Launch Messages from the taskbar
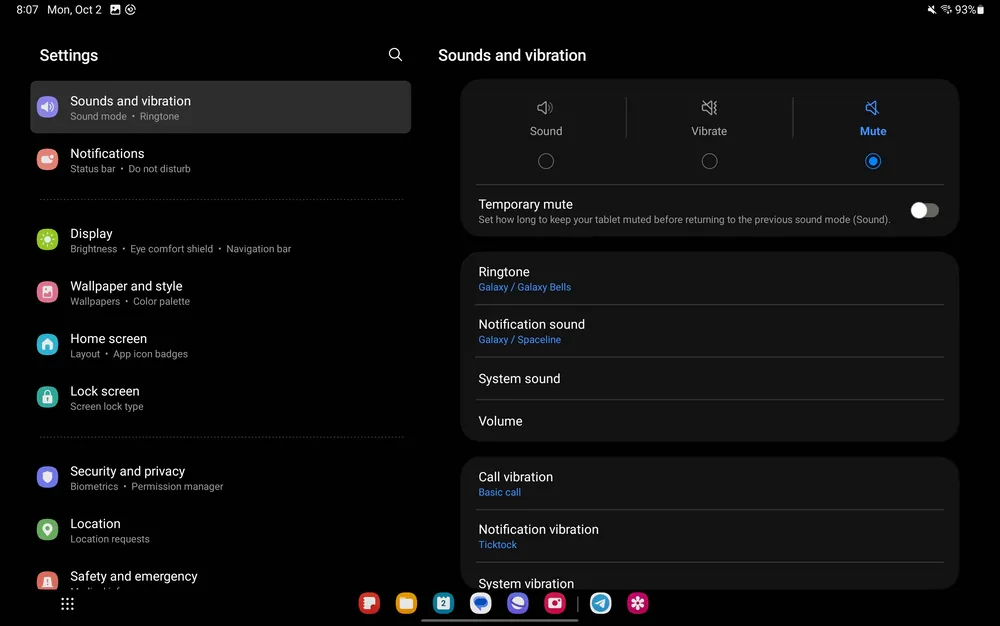The width and height of the screenshot is (1000, 626). [481, 603]
